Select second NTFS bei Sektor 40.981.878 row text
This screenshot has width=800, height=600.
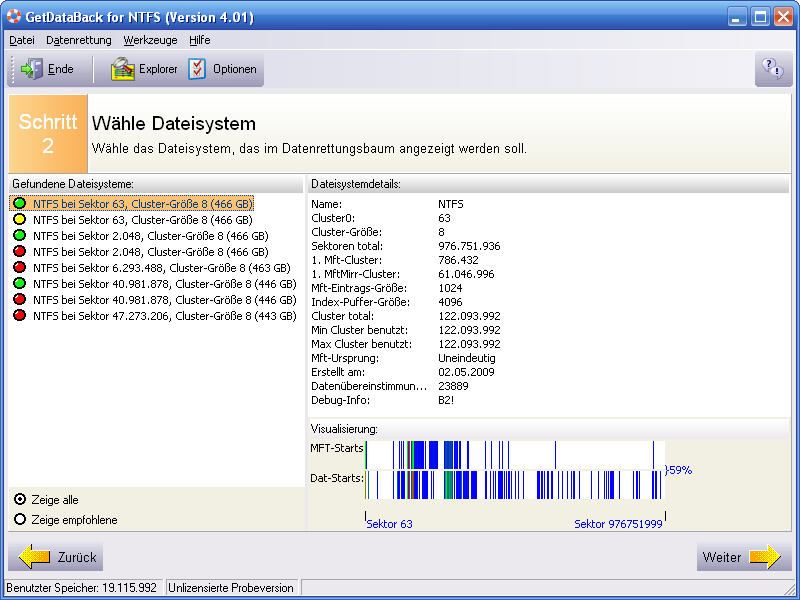[x=165, y=300]
